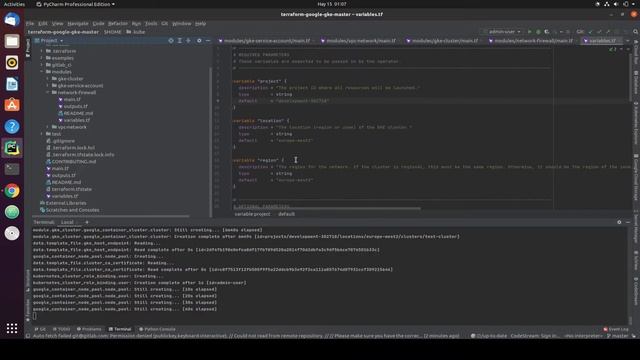The image size is (640, 360).
Task: Open the Navigate menu
Action: 78,24
